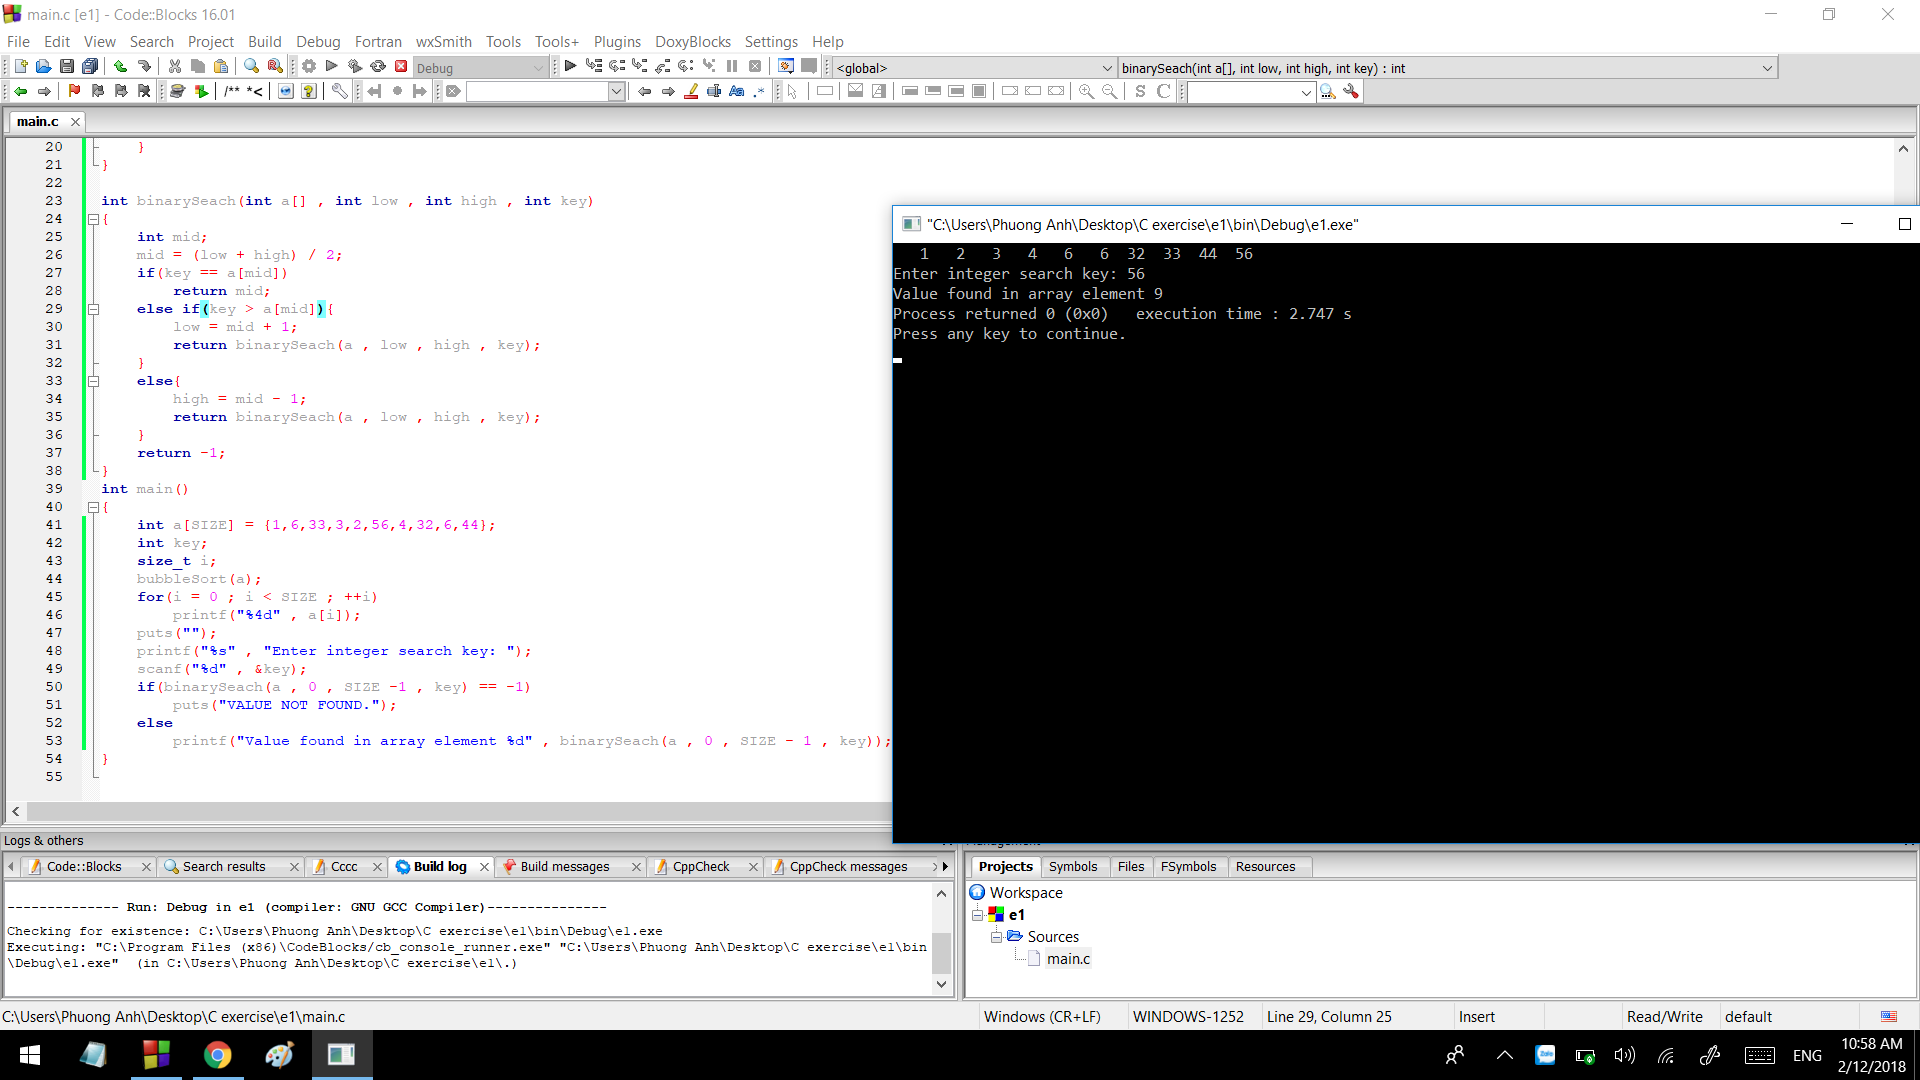Collapse the fold marker at line 29
Image resolution: width=1920 pixels, height=1080 pixels.
click(93, 309)
